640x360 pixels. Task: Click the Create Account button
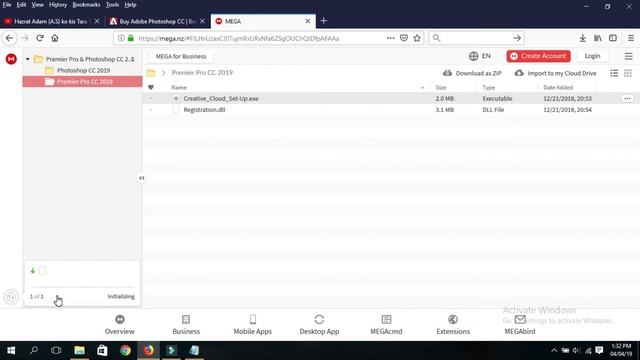(538, 56)
